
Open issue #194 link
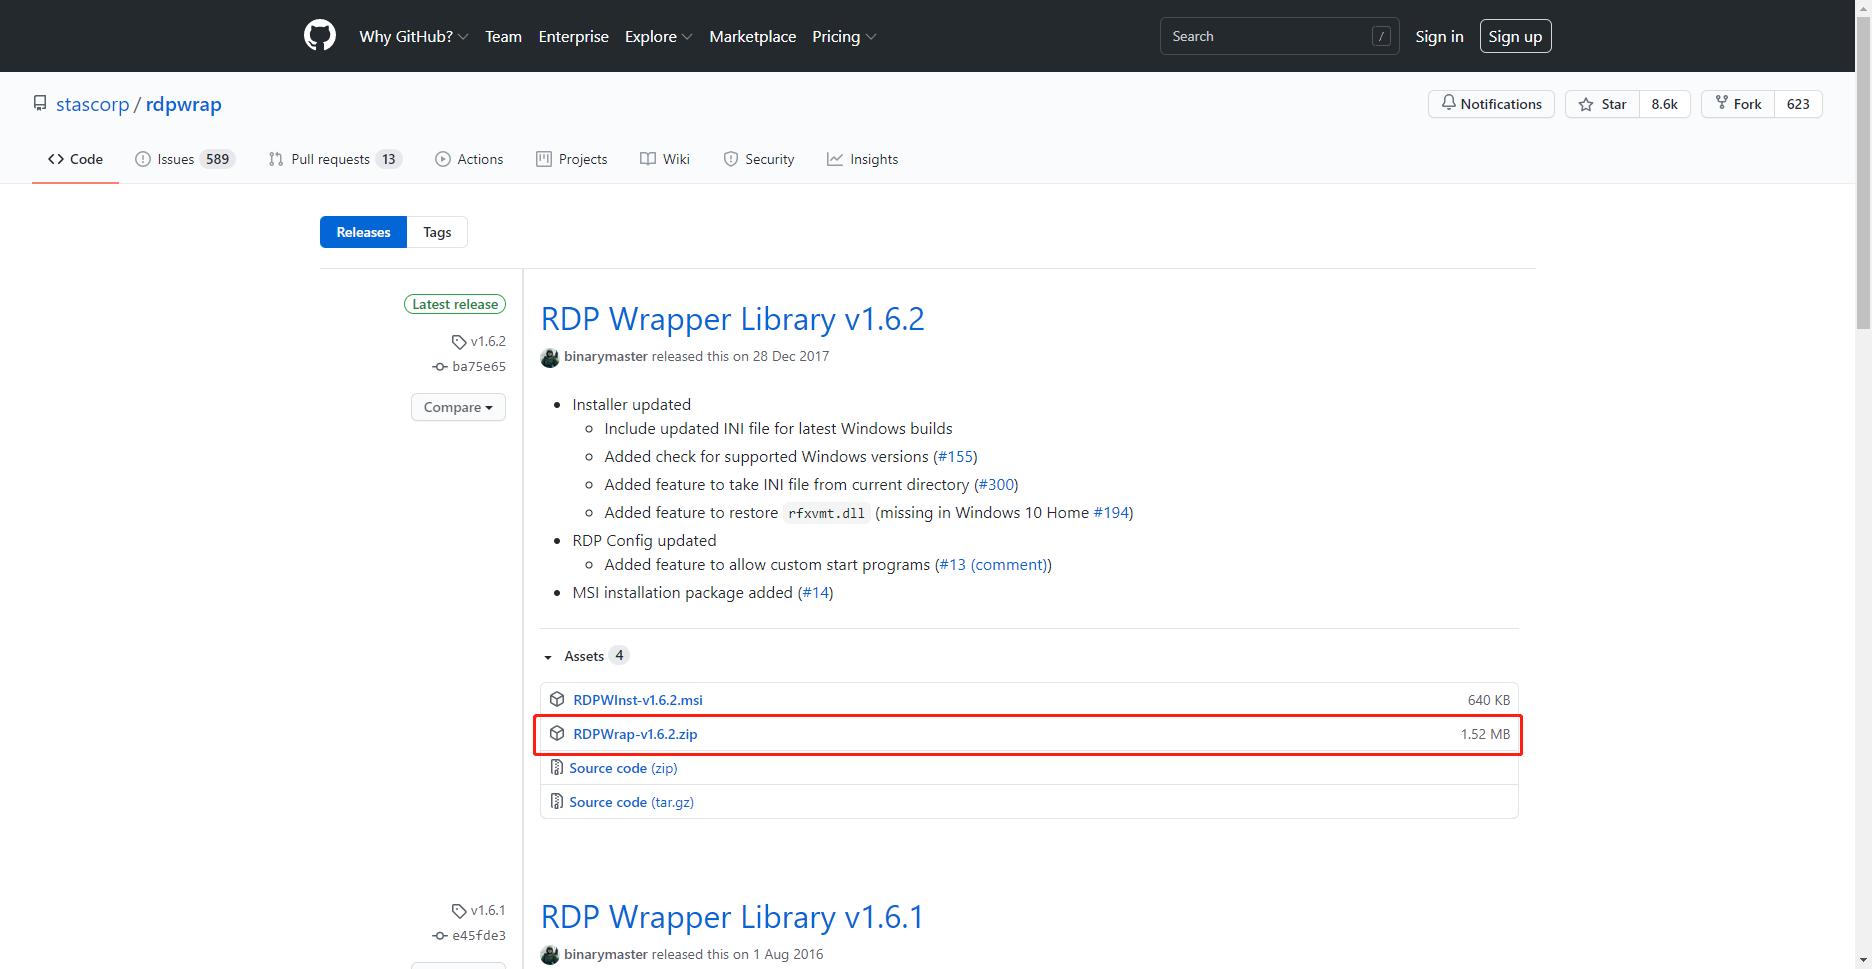[1111, 512]
